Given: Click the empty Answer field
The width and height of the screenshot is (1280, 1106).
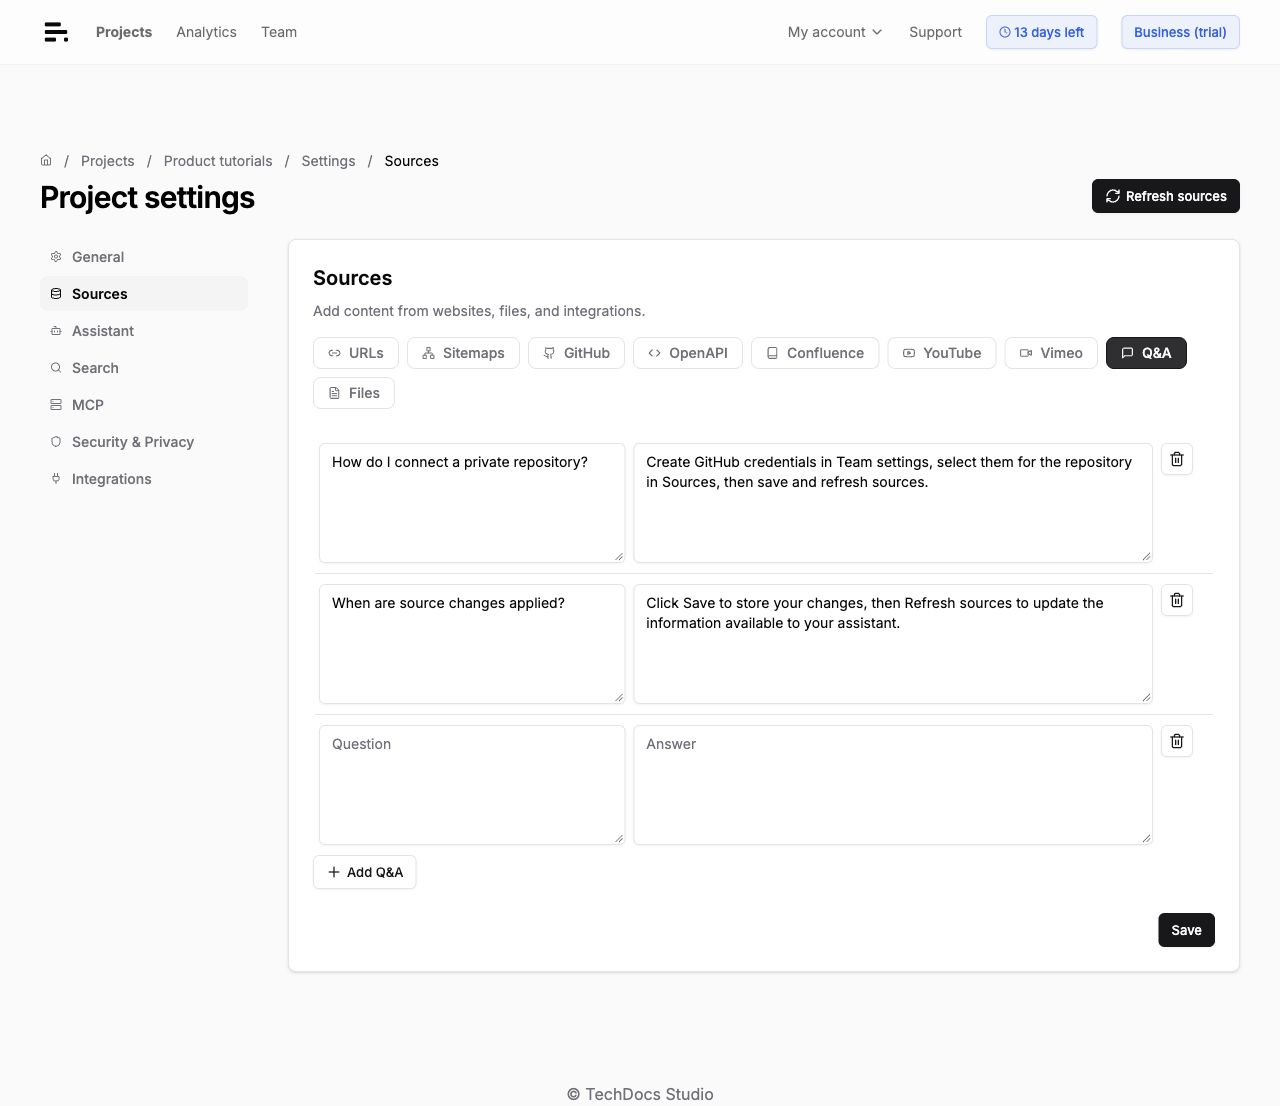Looking at the screenshot, I should coord(893,785).
